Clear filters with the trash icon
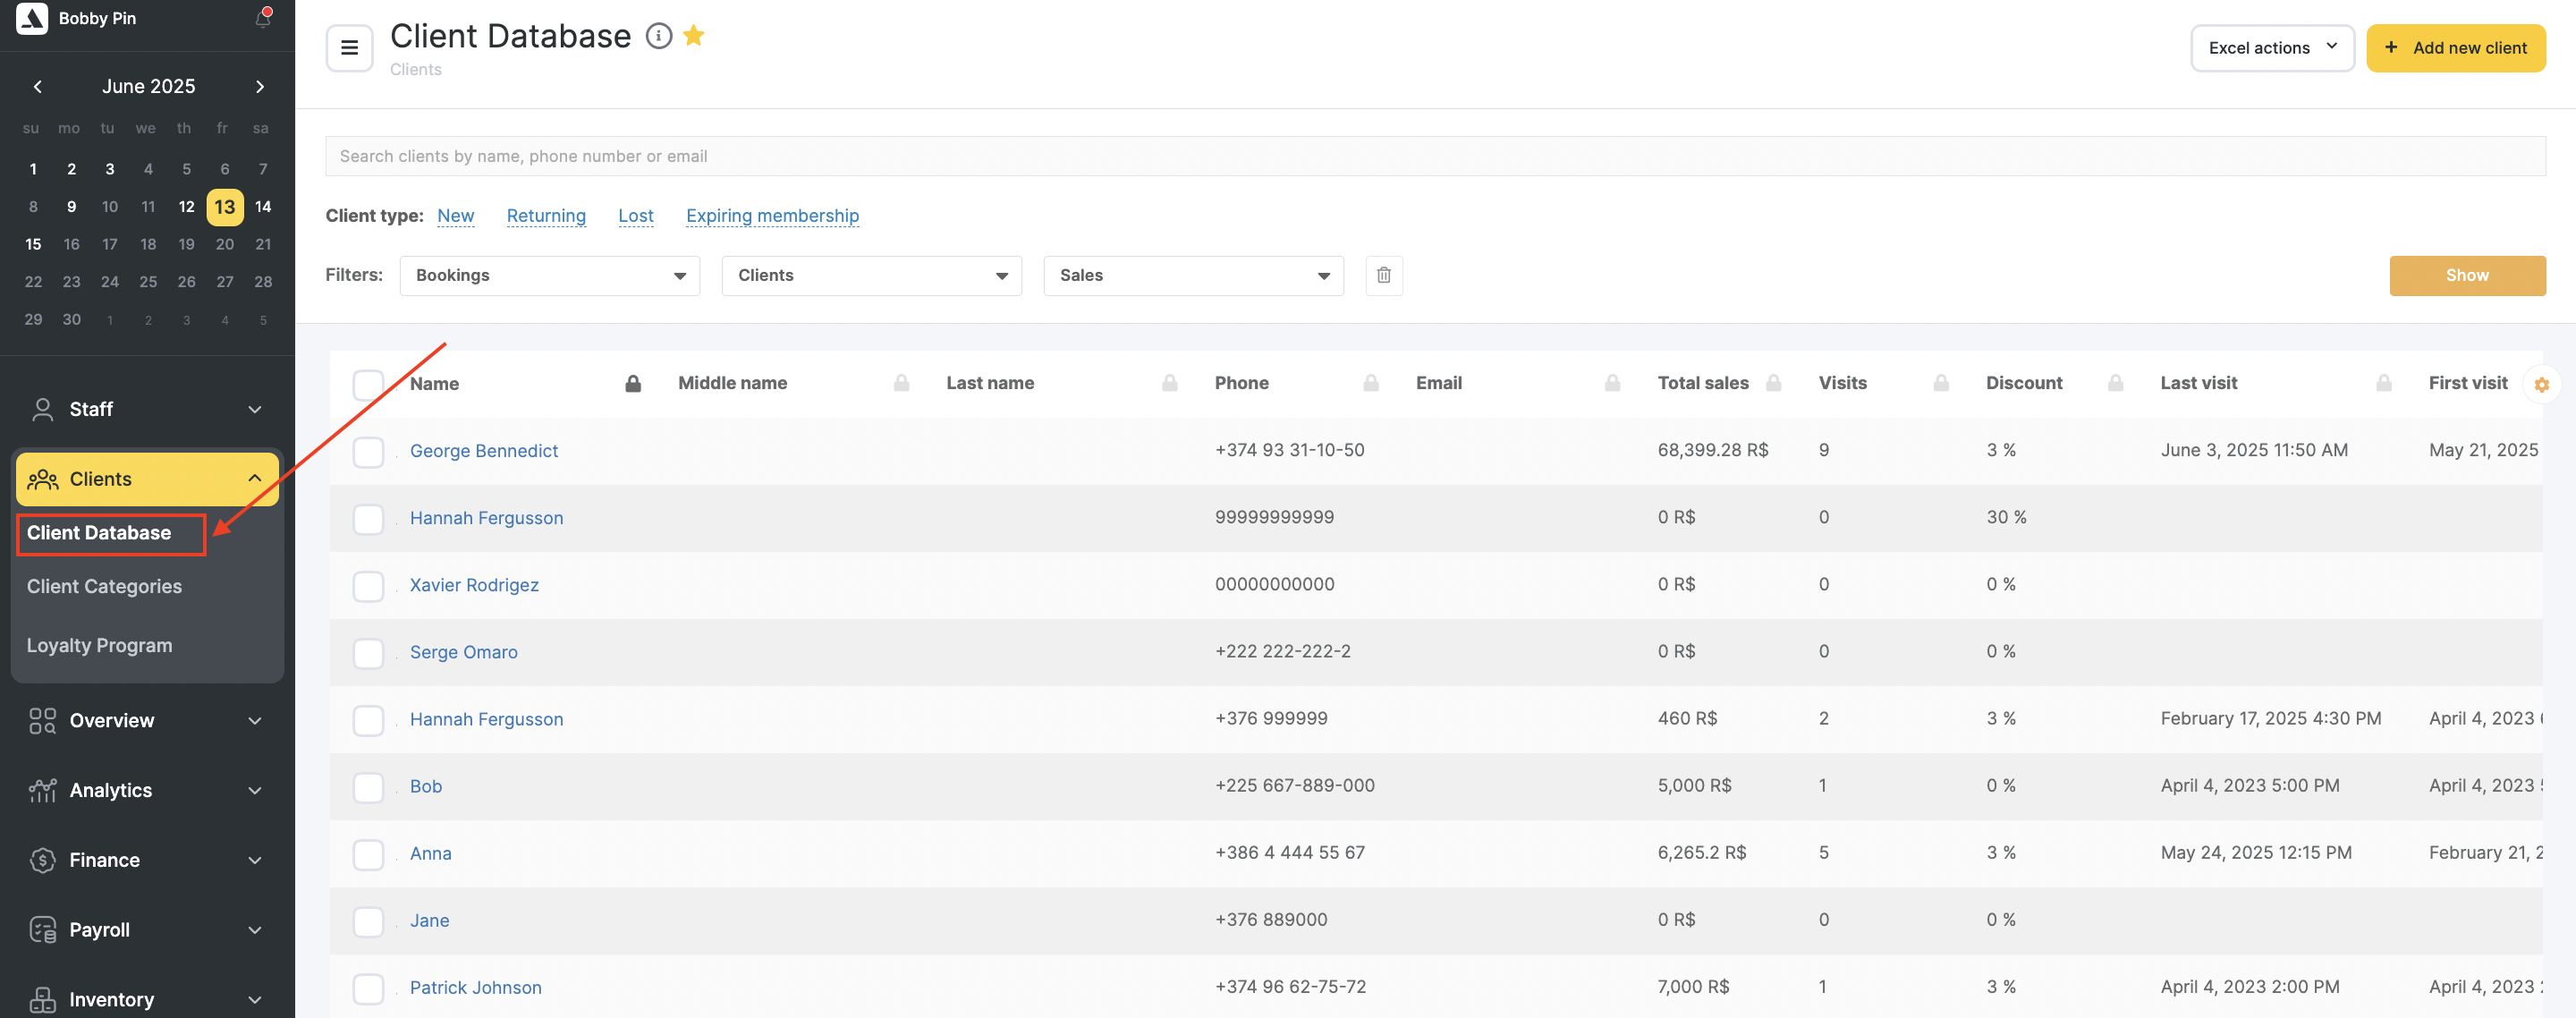 click(x=1383, y=275)
